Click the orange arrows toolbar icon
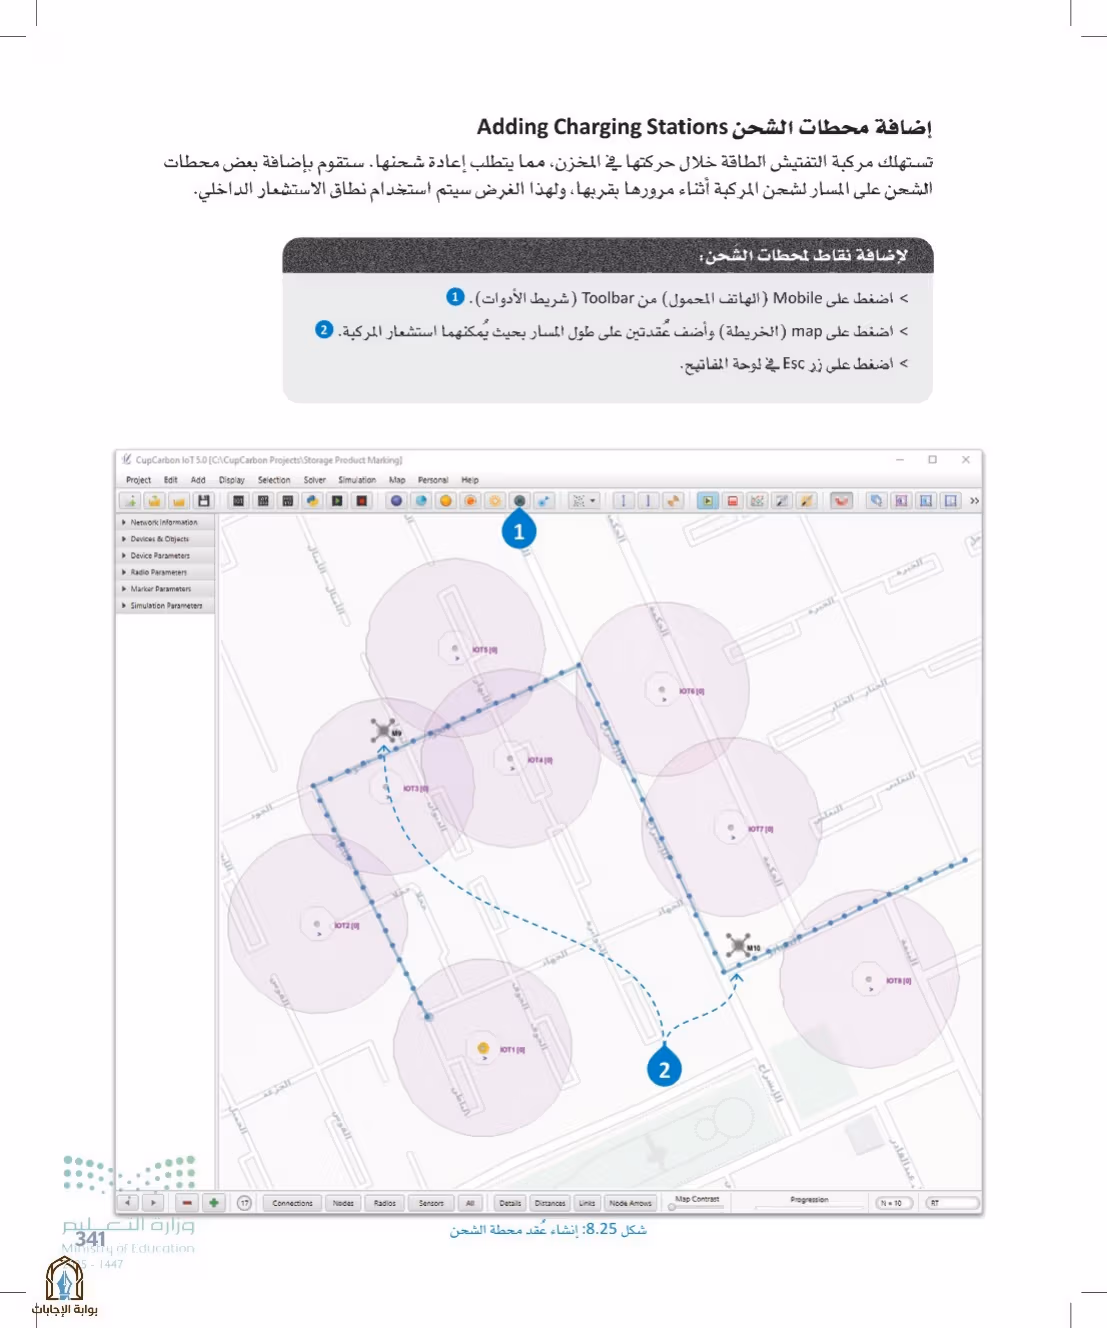 tap(673, 501)
